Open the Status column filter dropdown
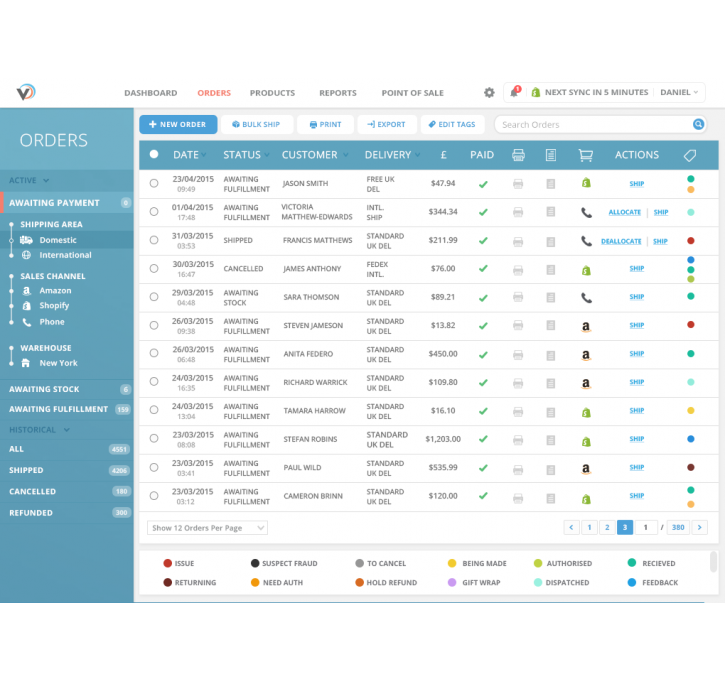This screenshot has height=680, width=725. [x=267, y=155]
